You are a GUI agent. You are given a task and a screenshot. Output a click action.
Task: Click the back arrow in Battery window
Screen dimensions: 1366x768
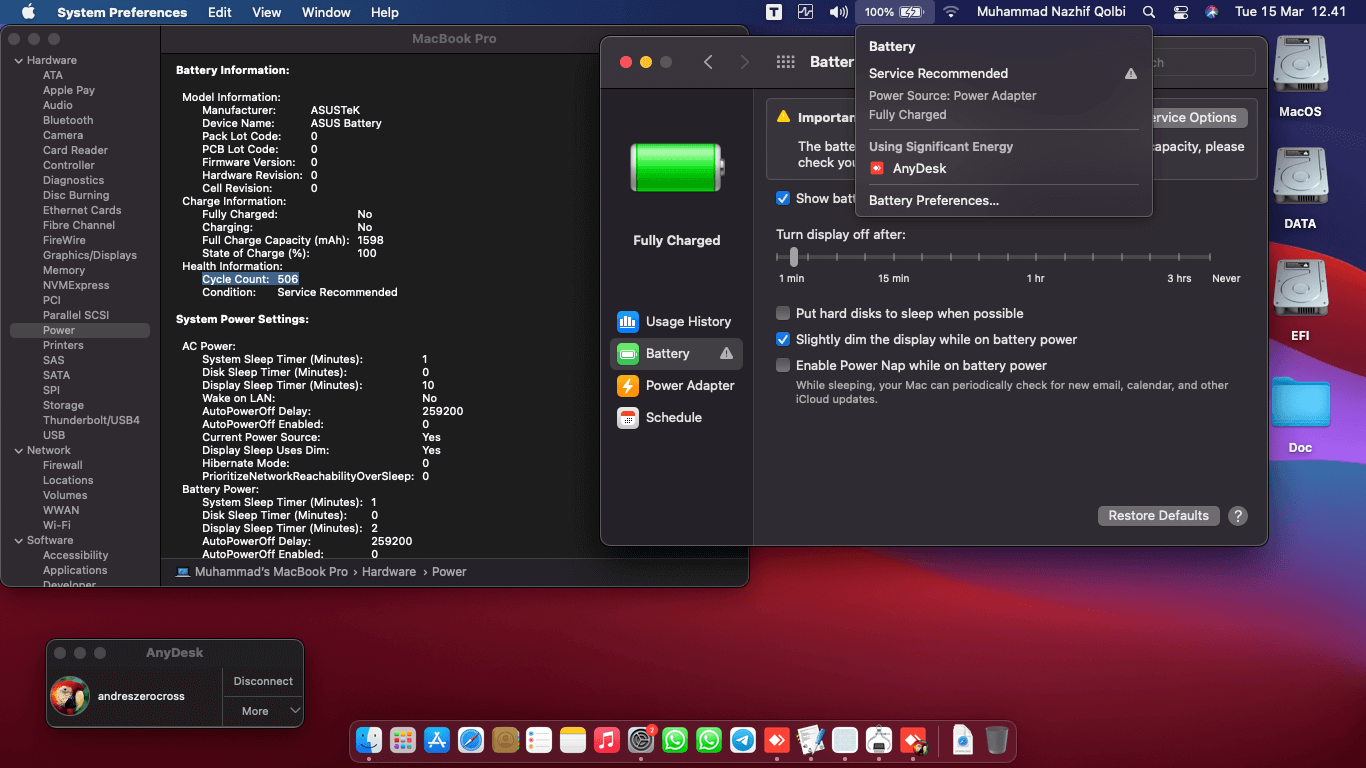pos(708,62)
